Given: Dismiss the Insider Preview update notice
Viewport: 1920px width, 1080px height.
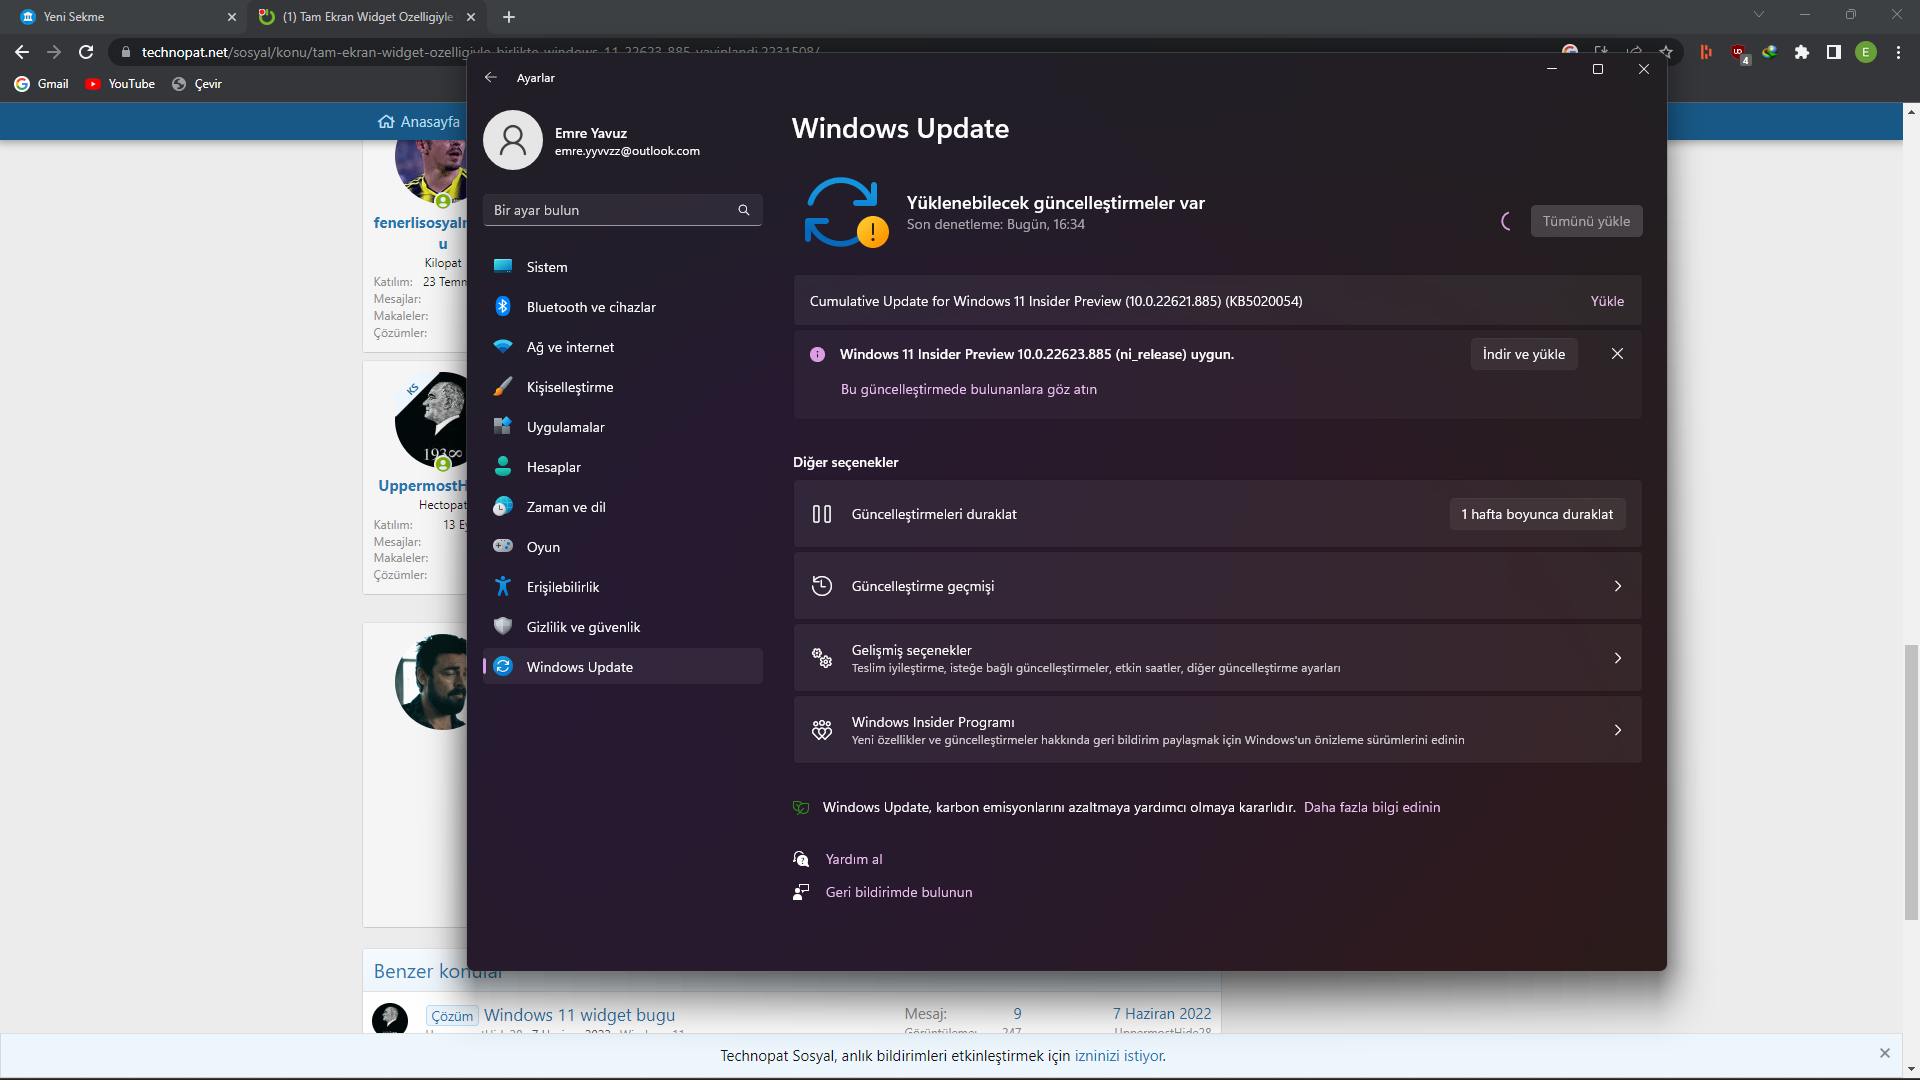Looking at the screenshot, I should click(1617, 354).
